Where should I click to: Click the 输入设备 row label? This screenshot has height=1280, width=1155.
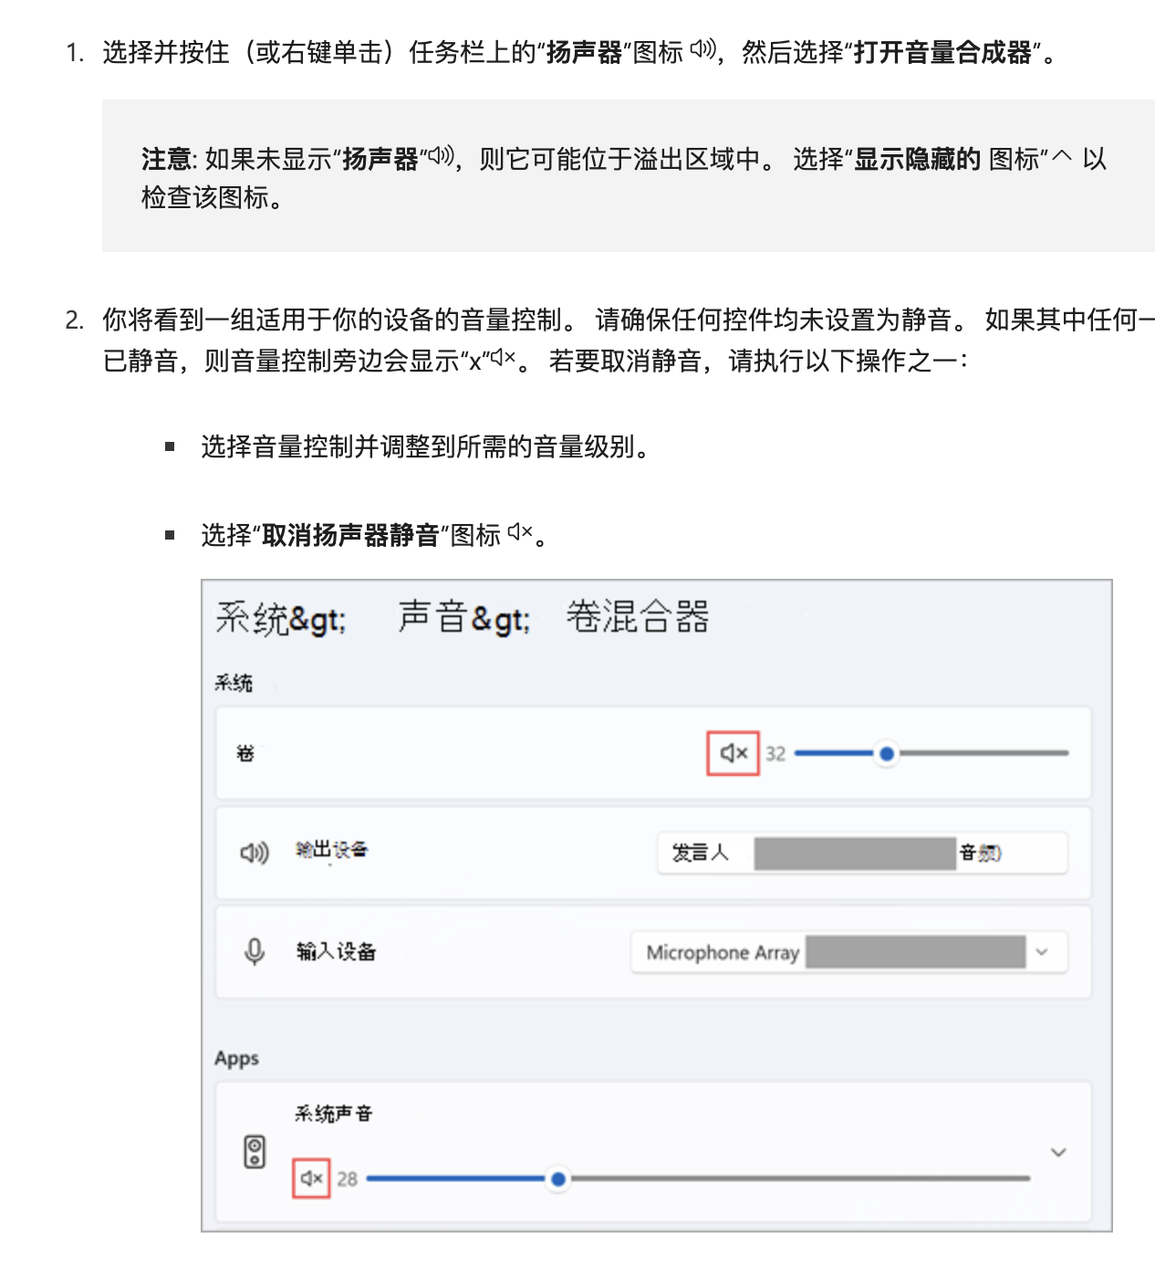pos(336,952)
